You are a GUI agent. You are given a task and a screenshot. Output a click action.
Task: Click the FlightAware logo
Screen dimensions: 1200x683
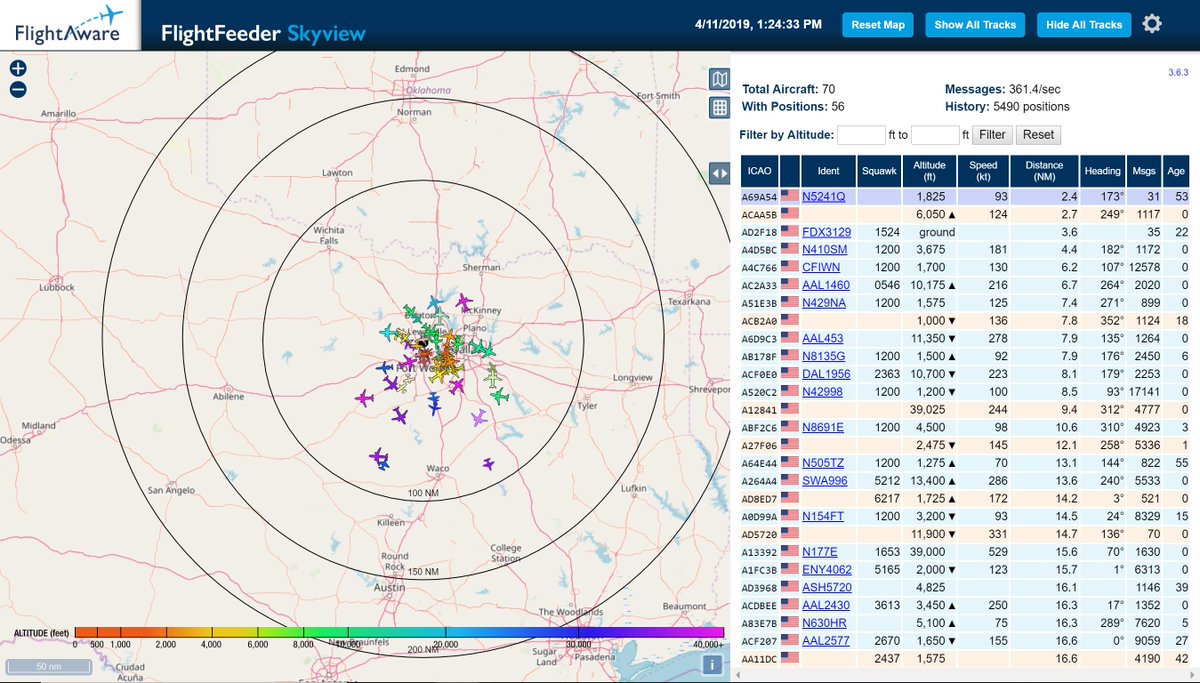pyautogui.click(x=68, y=26)
